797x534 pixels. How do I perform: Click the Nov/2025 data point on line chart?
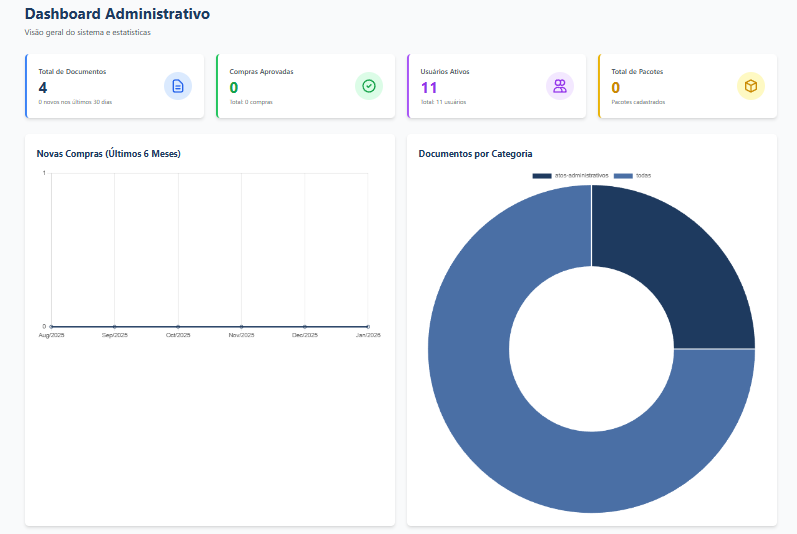pos(242,326)
